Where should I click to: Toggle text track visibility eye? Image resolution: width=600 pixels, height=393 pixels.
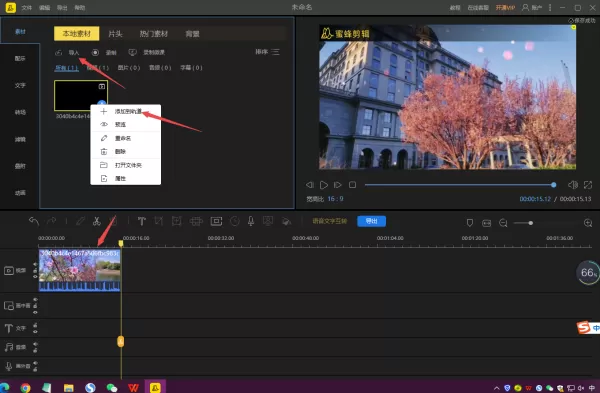(x=35, y=331)
